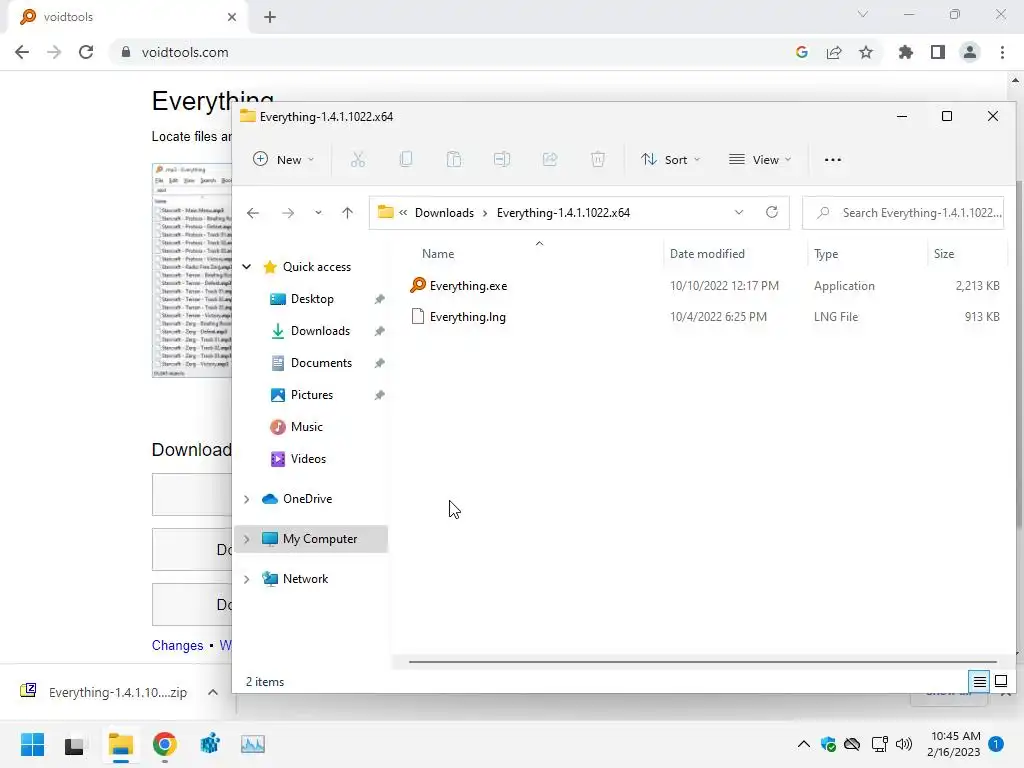
Task: Open Changes link on voidtools page
Action: click(178, 645)
